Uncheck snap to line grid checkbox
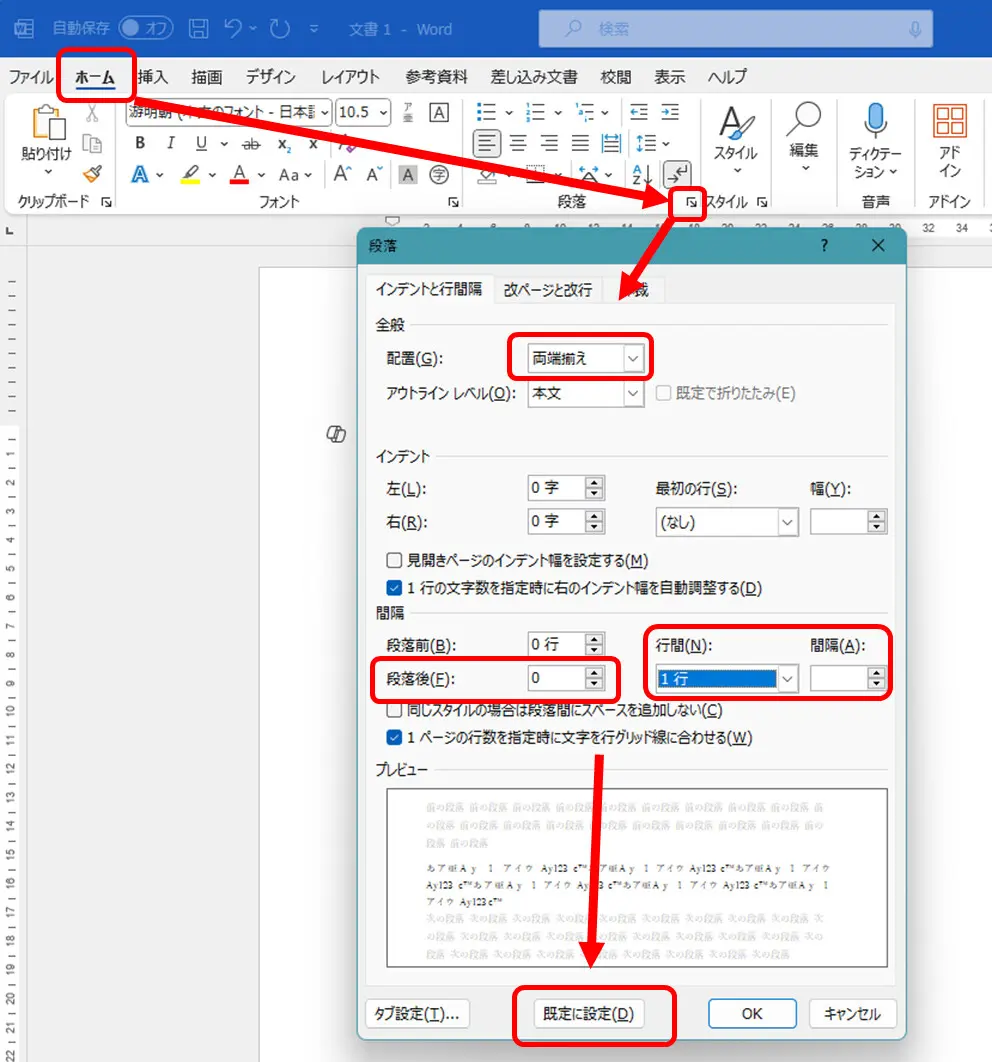Screen dimensions: 992x1062 [x=393, y=737]
